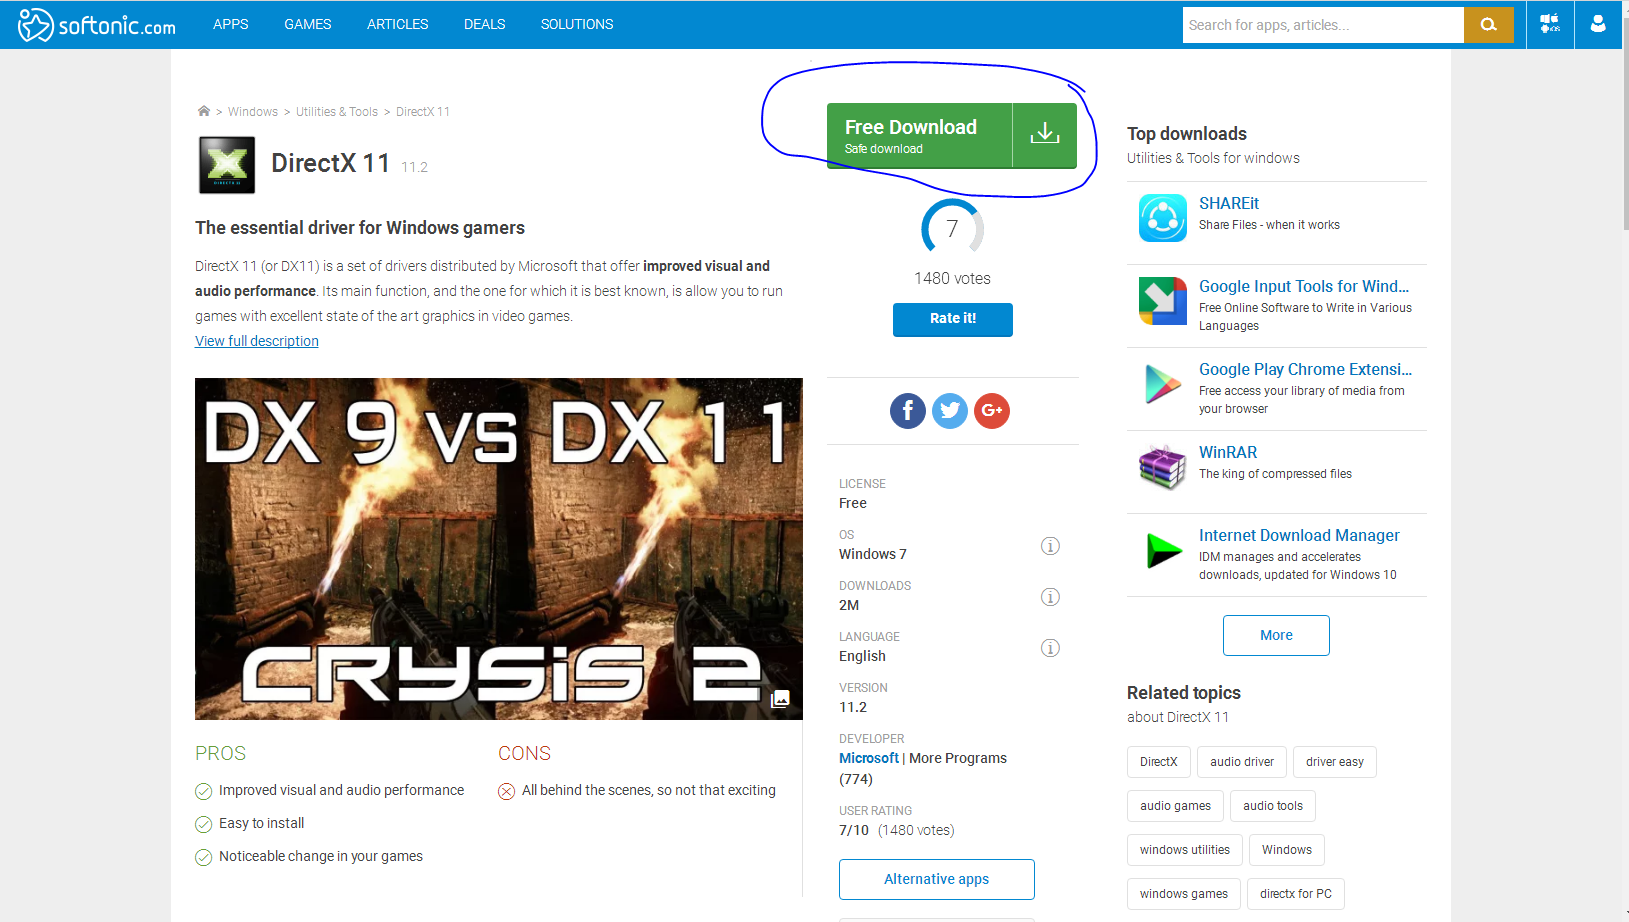Click the version number 11.2 beside title
Image resolution: width=1629 pixels, height=922 pixels.
[414, 167]
